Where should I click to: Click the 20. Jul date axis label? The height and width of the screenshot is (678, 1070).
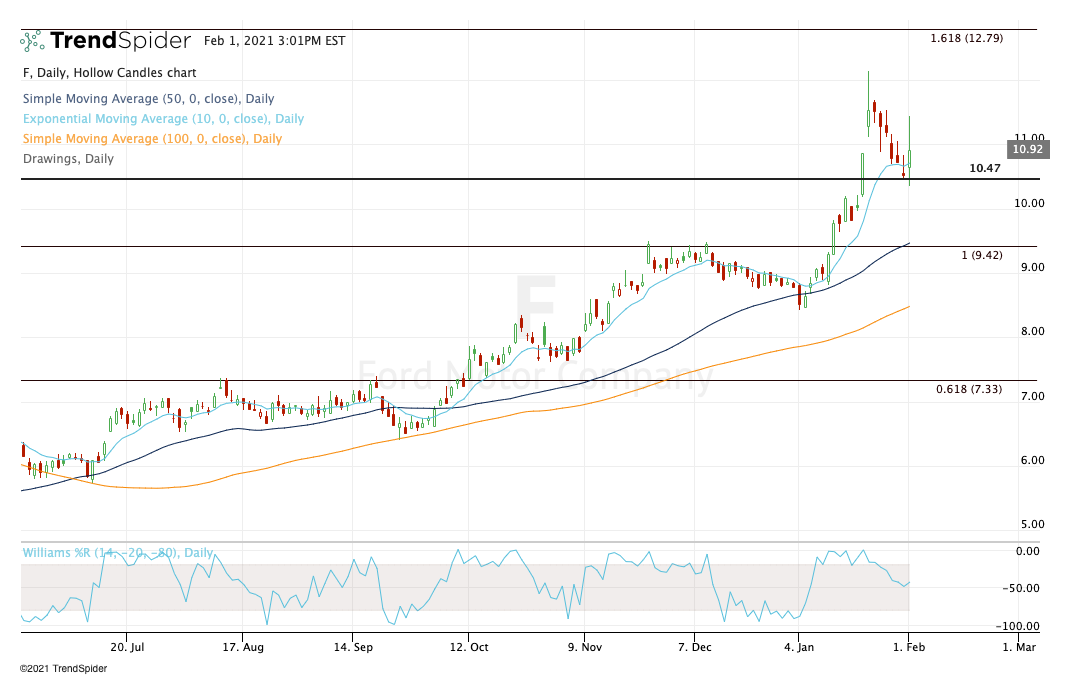[126, 647]
